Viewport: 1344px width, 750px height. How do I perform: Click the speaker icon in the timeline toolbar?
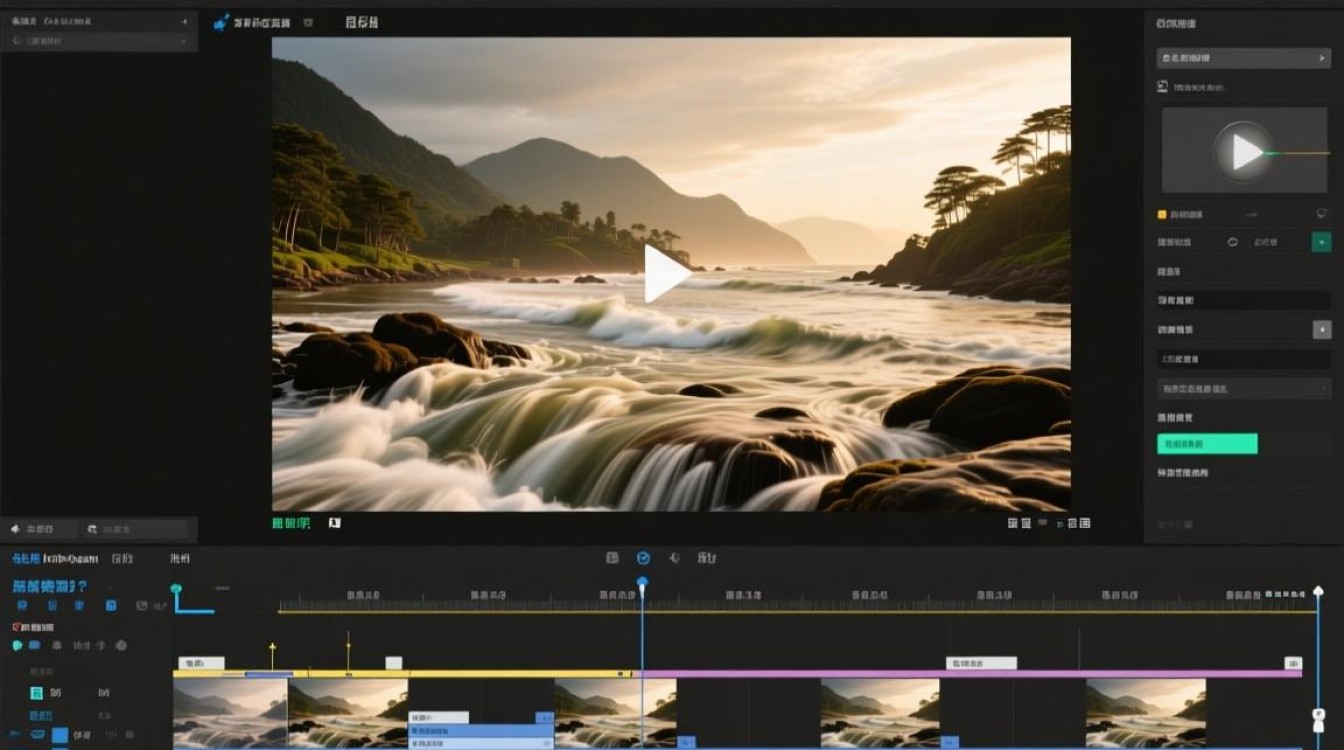pyautogui.click(x=674, y=558)
